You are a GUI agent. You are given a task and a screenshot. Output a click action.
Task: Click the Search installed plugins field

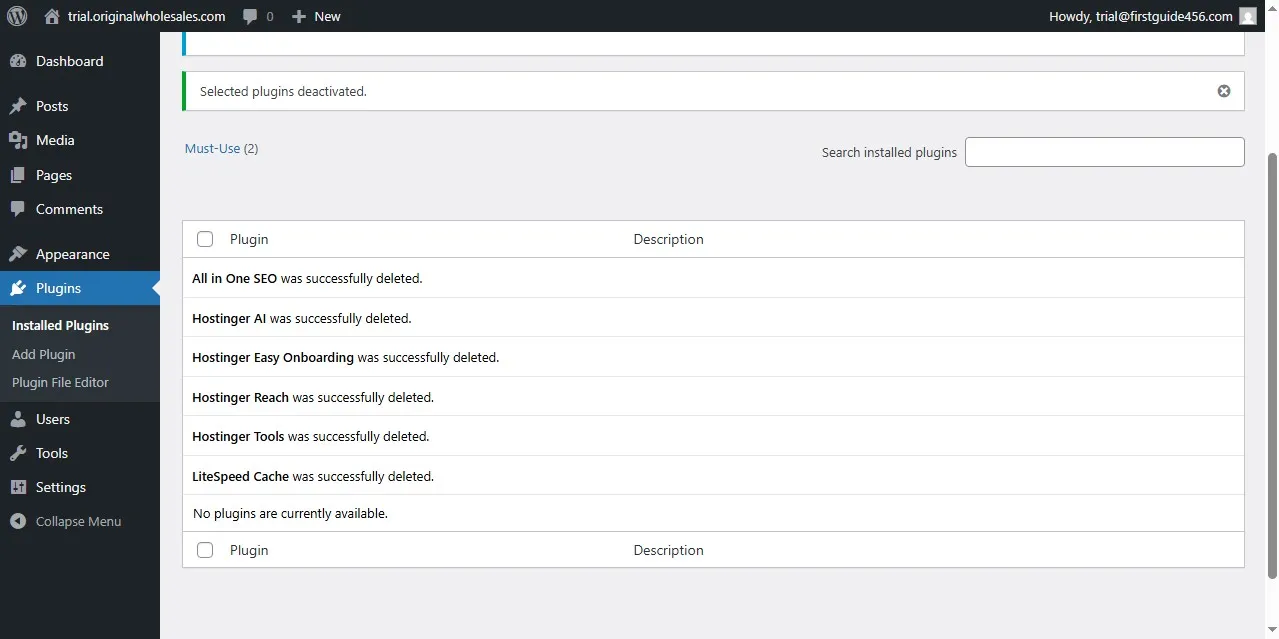tap(1104, 151)
